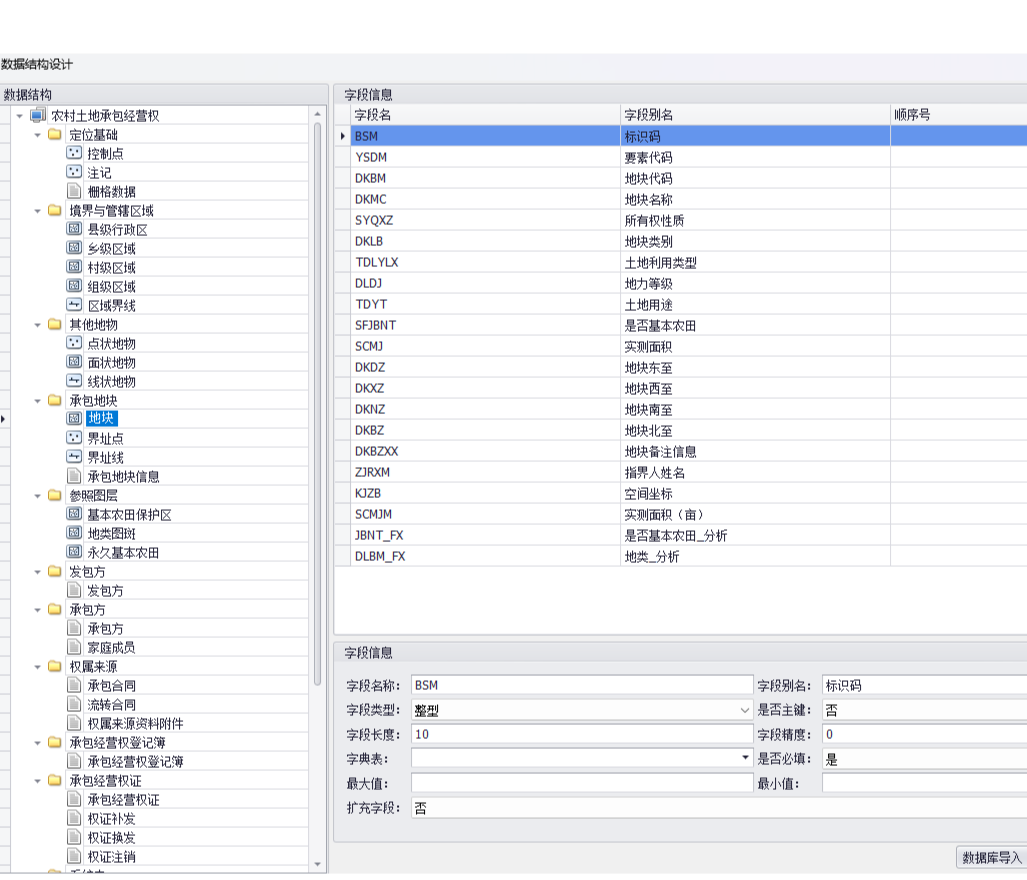Click the polygon layer icon beside 永久基本农田
1027x880 pixels.
pos(74,552)
